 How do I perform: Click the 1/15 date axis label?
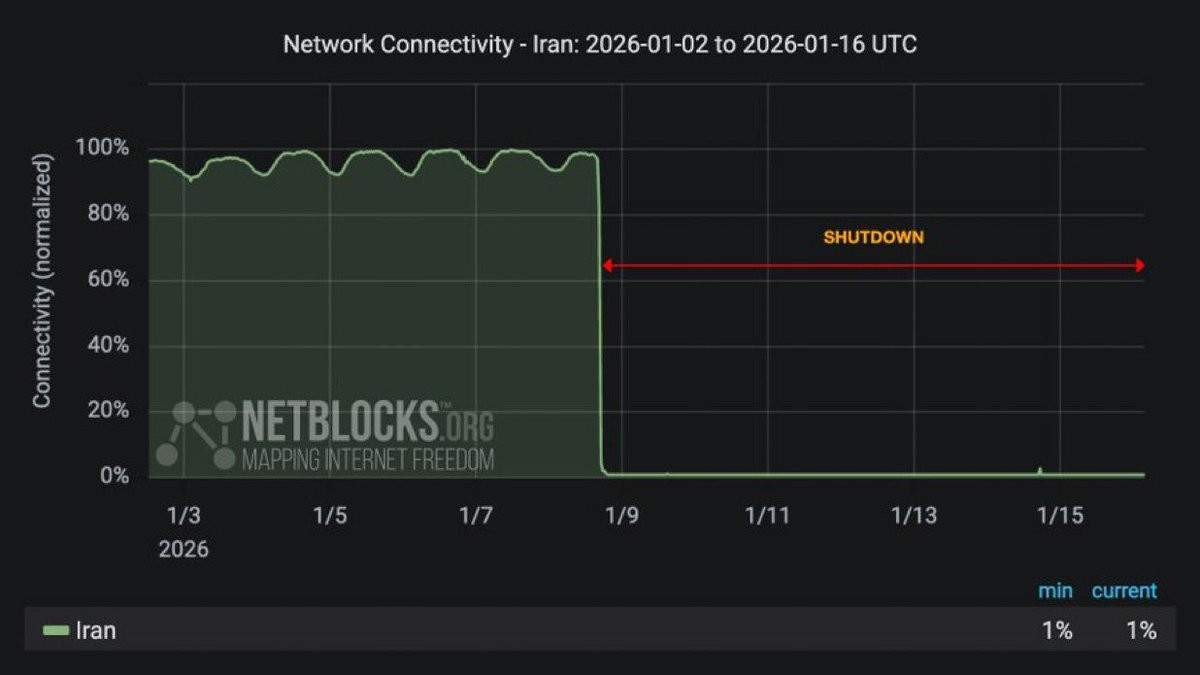coord(1060,516)
